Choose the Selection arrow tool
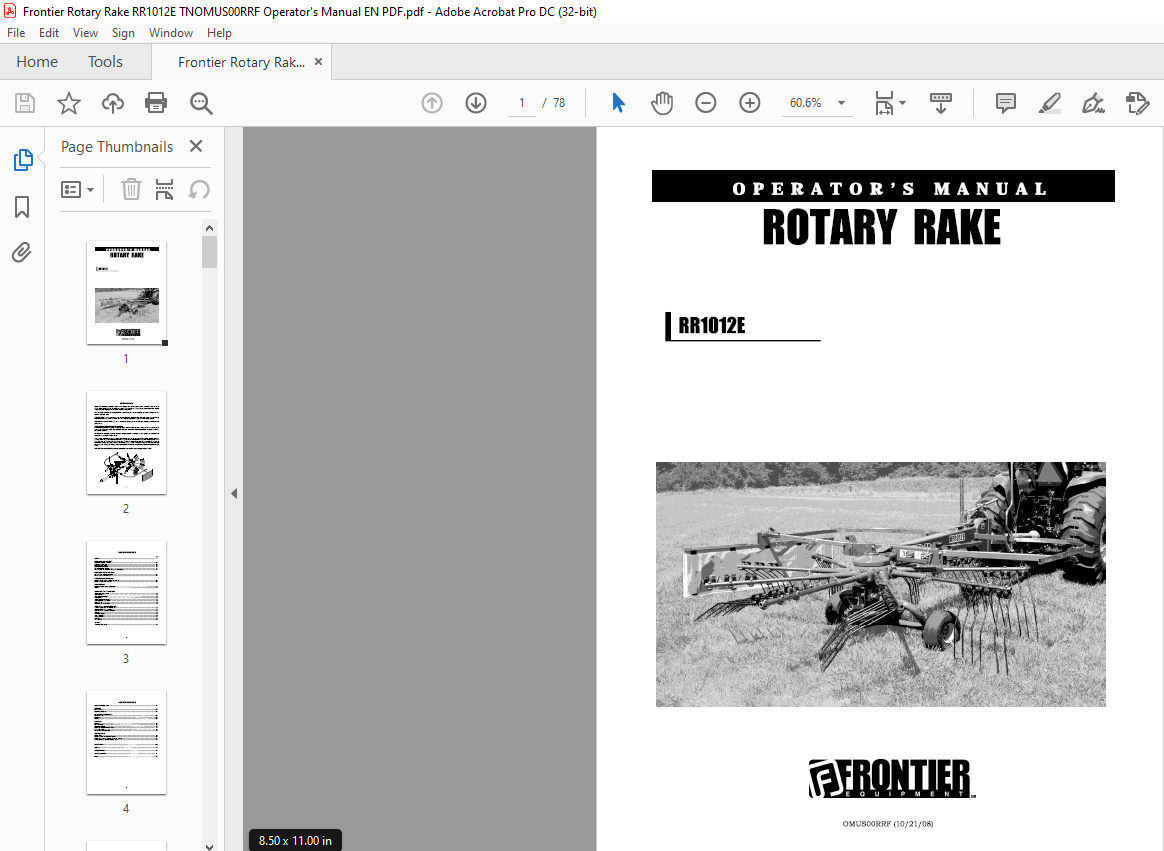Image resolution: width=1164 pixels, height=851 pixels. [x=618, y=103]
